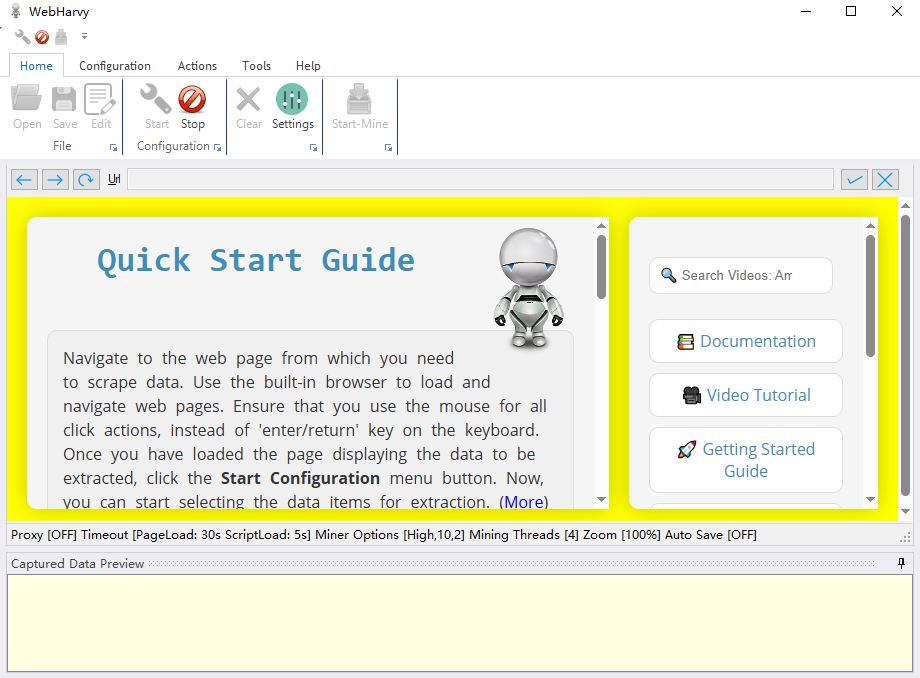920x678 pixels.
Task: Open the green Settings icon
Action: [x=292, y=99]
